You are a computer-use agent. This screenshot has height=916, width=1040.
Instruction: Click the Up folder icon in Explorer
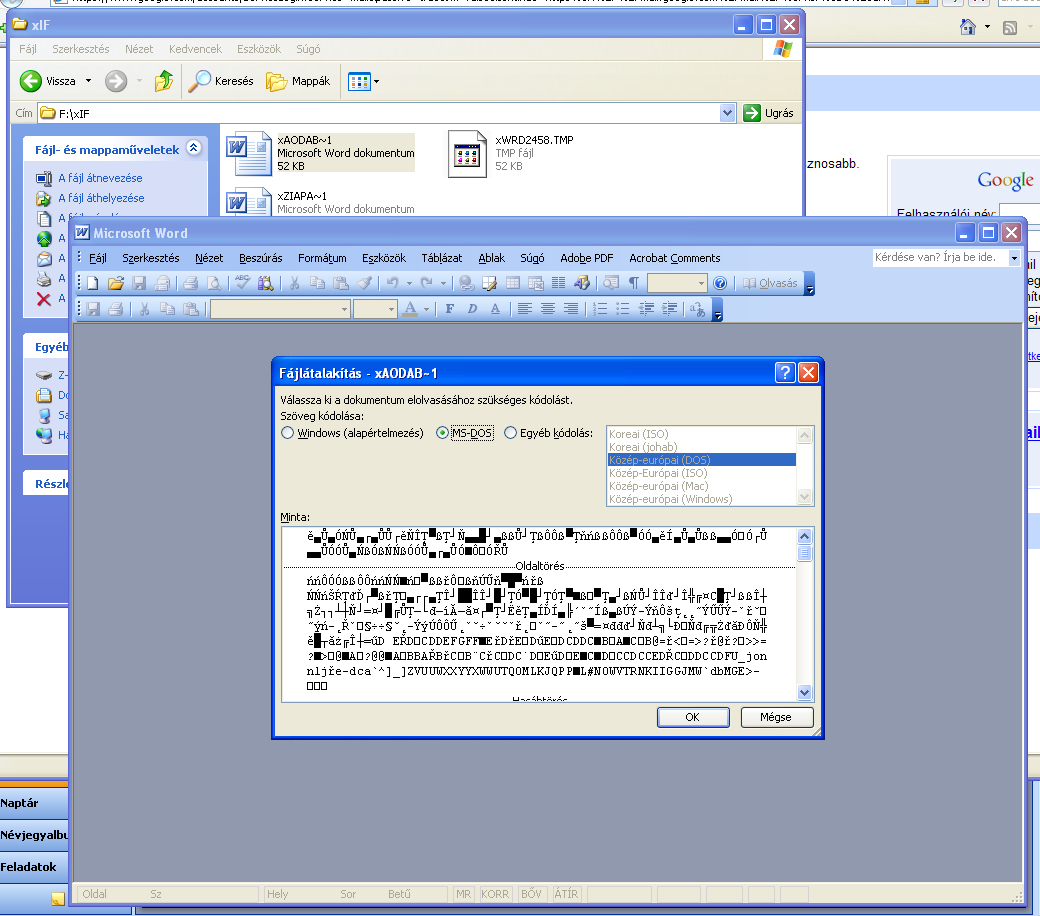point(164,81)
